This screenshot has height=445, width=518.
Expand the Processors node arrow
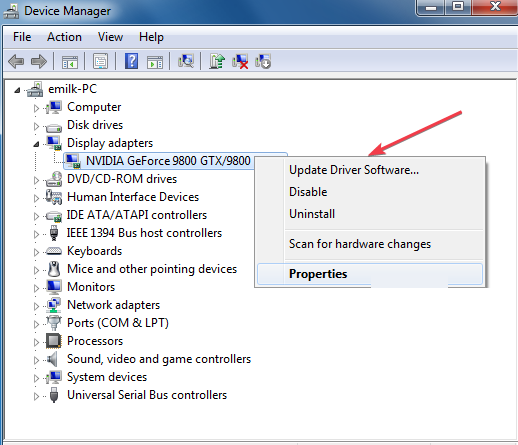[36, 342]
